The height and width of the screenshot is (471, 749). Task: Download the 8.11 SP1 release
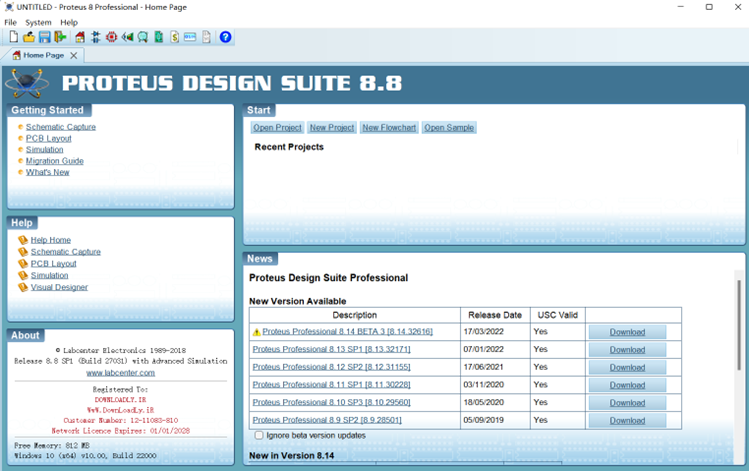(627, 385)
